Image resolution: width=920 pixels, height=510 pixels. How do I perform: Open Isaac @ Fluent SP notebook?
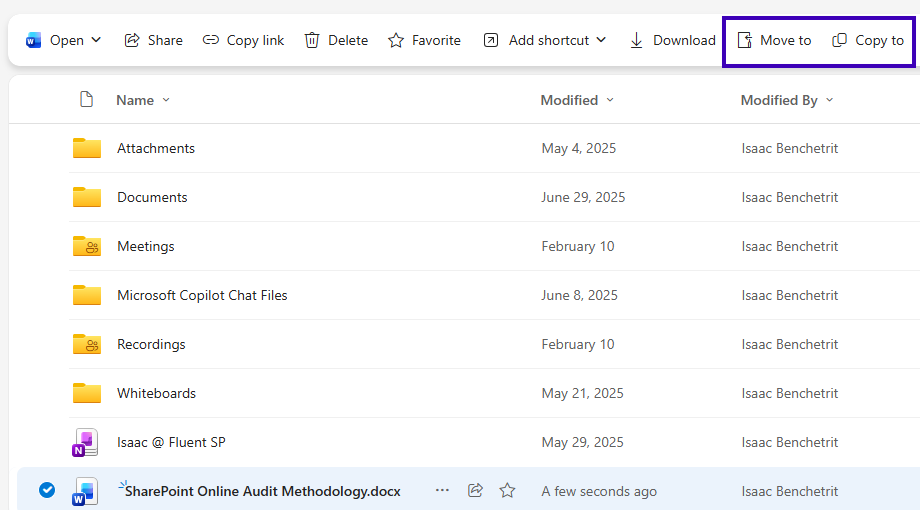[171, 443]
